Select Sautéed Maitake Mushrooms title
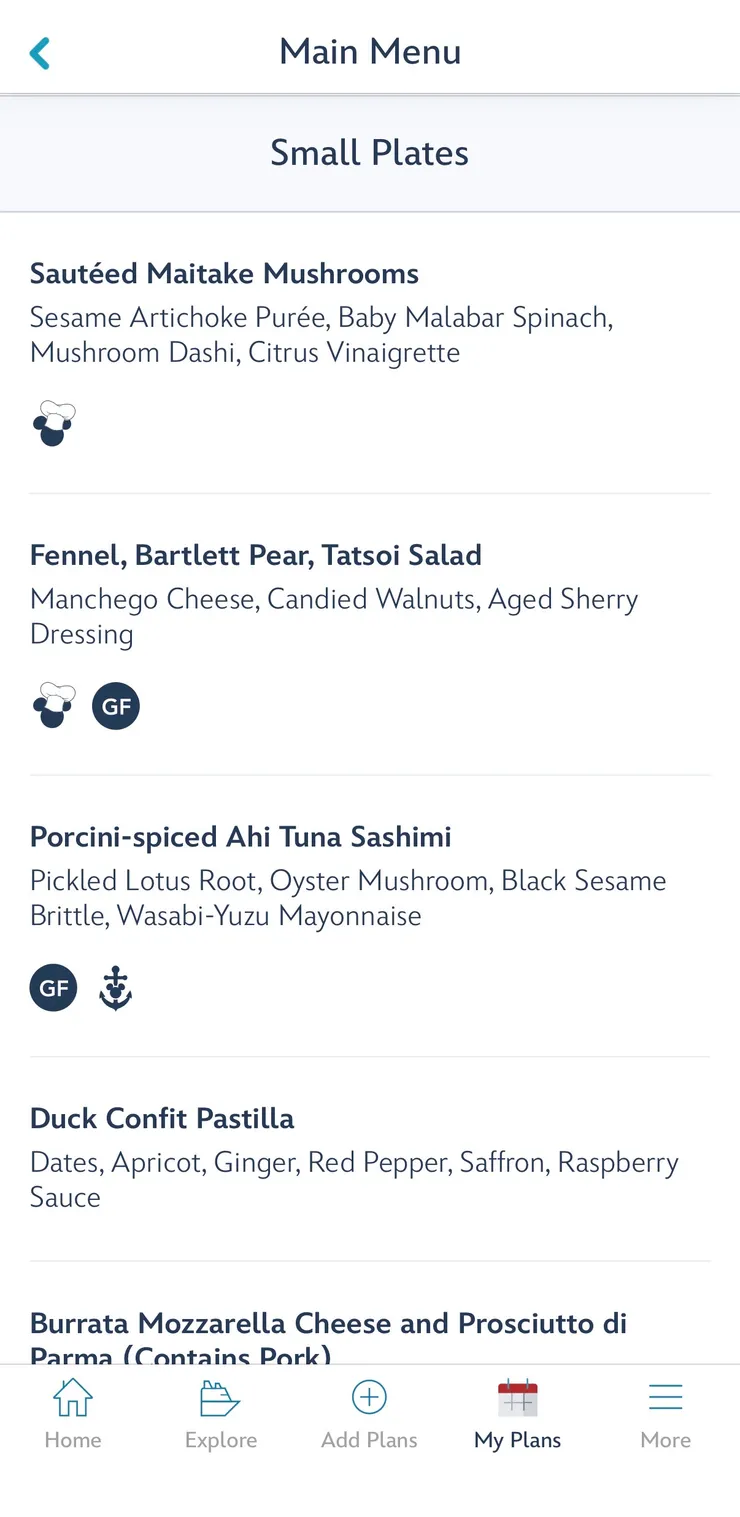Image resolution: width=740 pixels, height=1517 pixels. [x=224, y=273]
